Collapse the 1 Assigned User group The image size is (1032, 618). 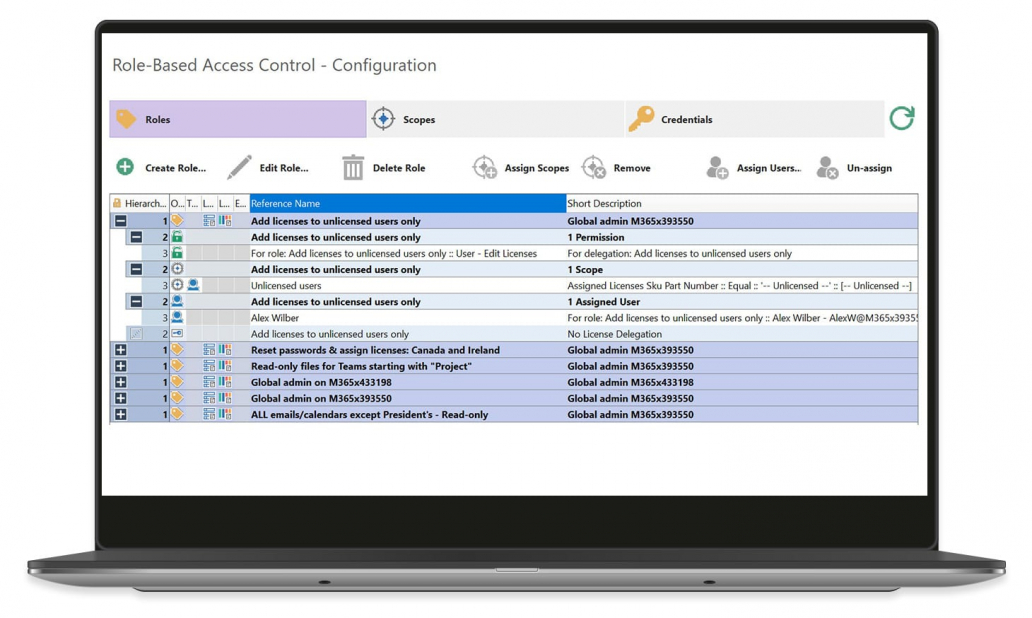136,301
